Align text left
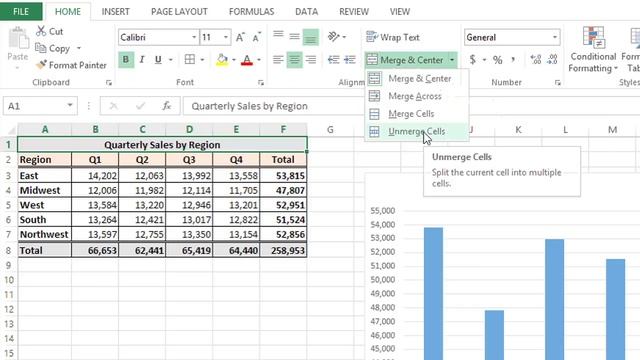 click(x=278, y=60)
